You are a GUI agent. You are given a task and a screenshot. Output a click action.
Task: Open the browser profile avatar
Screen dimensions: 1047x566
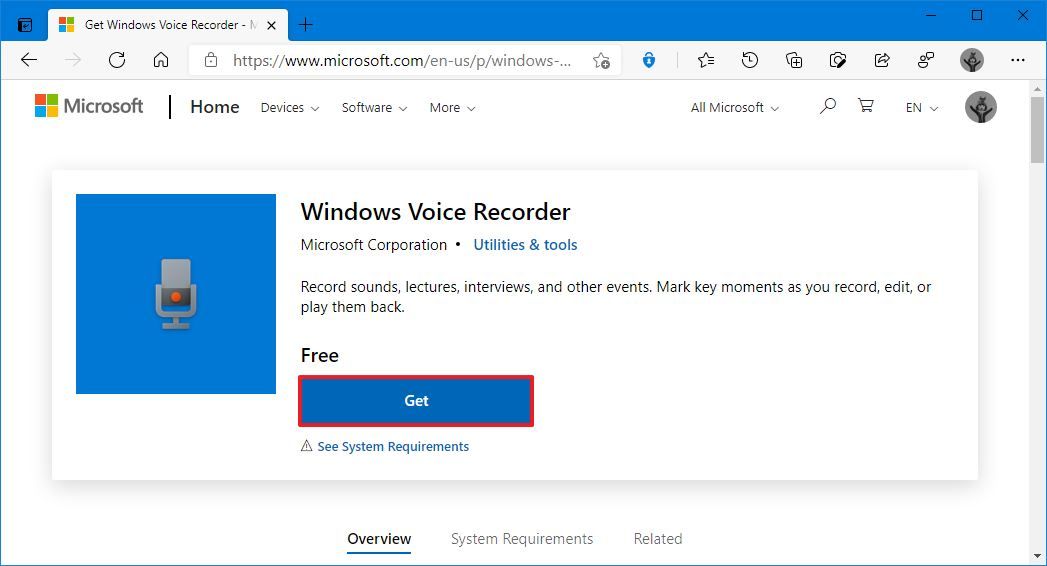(972, 60)
